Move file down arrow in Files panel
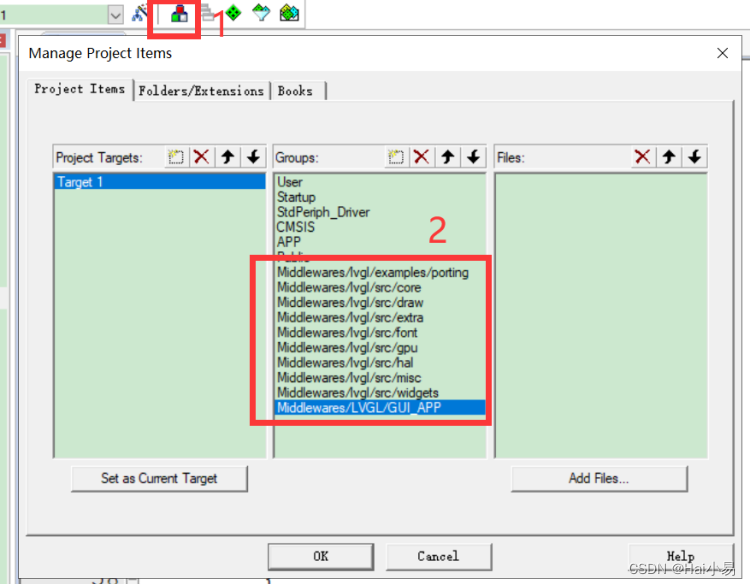750x585 pixels. pyautogui.click(x=695, y=157)
